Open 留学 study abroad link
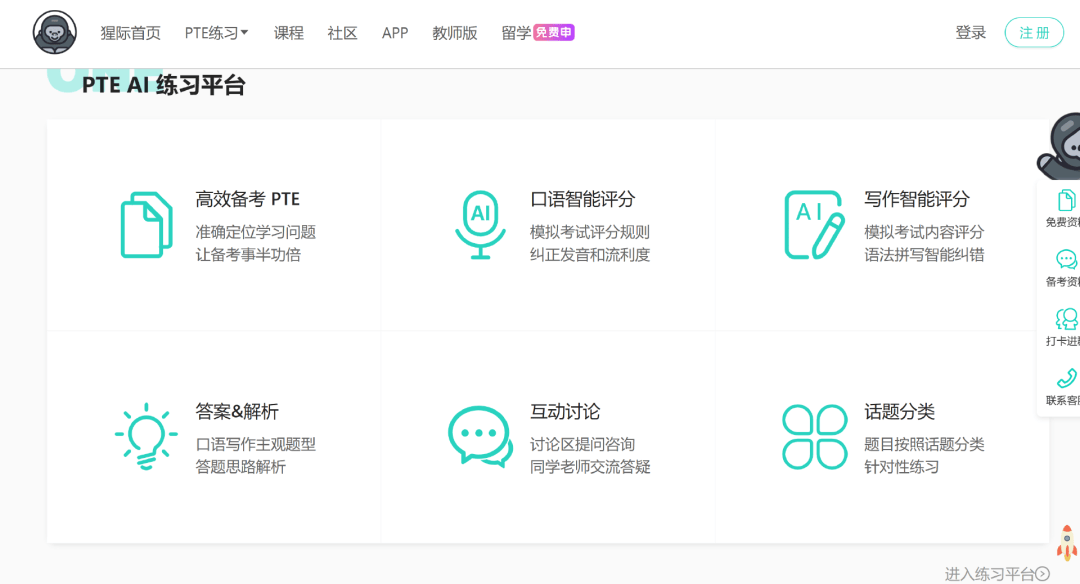Screen dimensions: 1080x584 click(516, 33)
